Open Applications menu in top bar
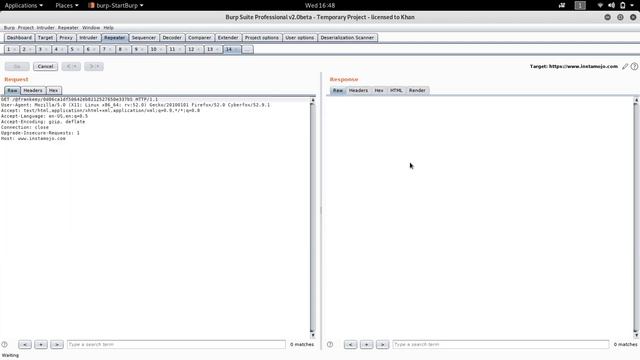This screenshot has height=360, width=640. [24, 5]
